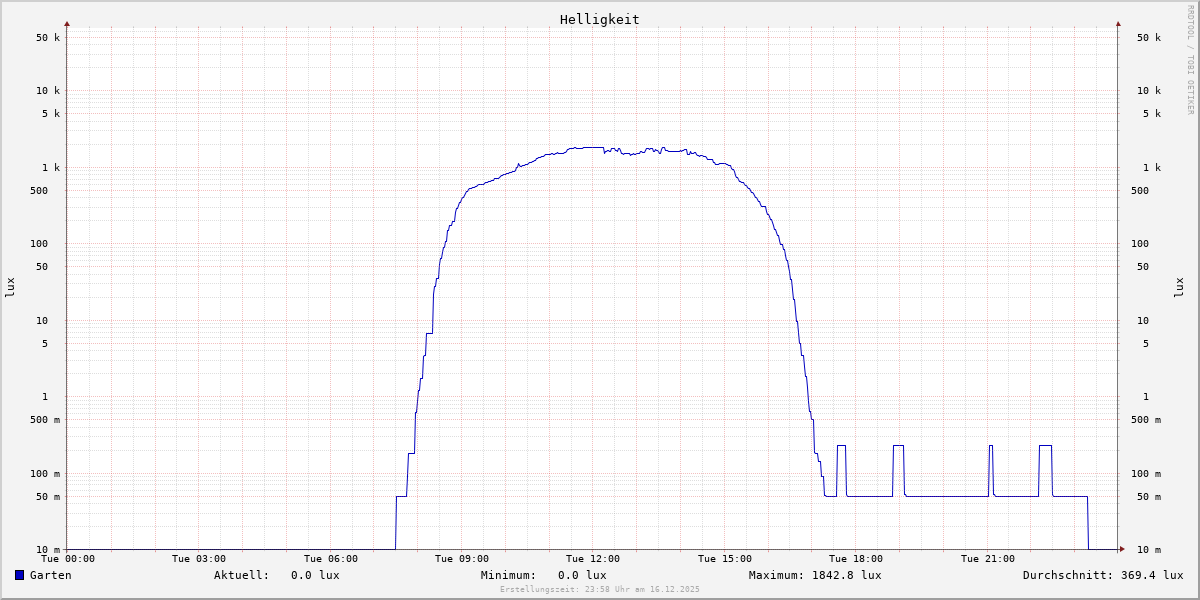This screenshot has width=1200, height=600.
Task: Click the red arrow at x-axis right end
Action: point(1121,549)
